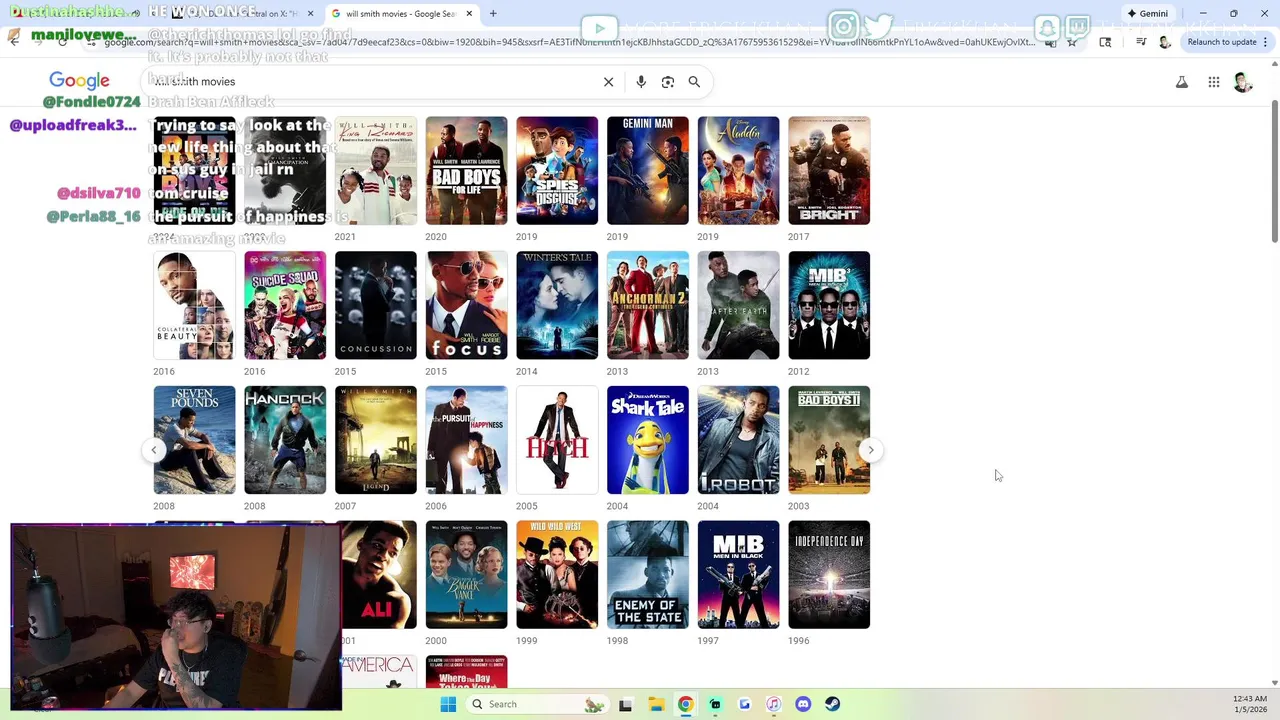Select the Hitch movie poster

557,440
